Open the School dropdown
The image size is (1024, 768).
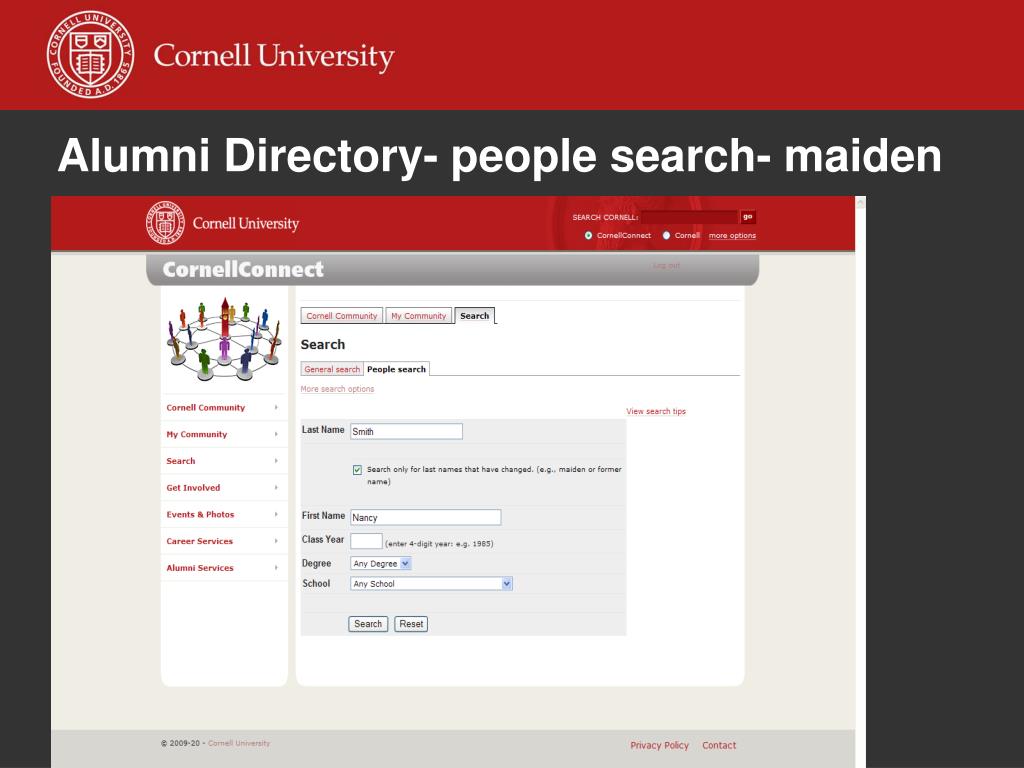click(431, 584)
